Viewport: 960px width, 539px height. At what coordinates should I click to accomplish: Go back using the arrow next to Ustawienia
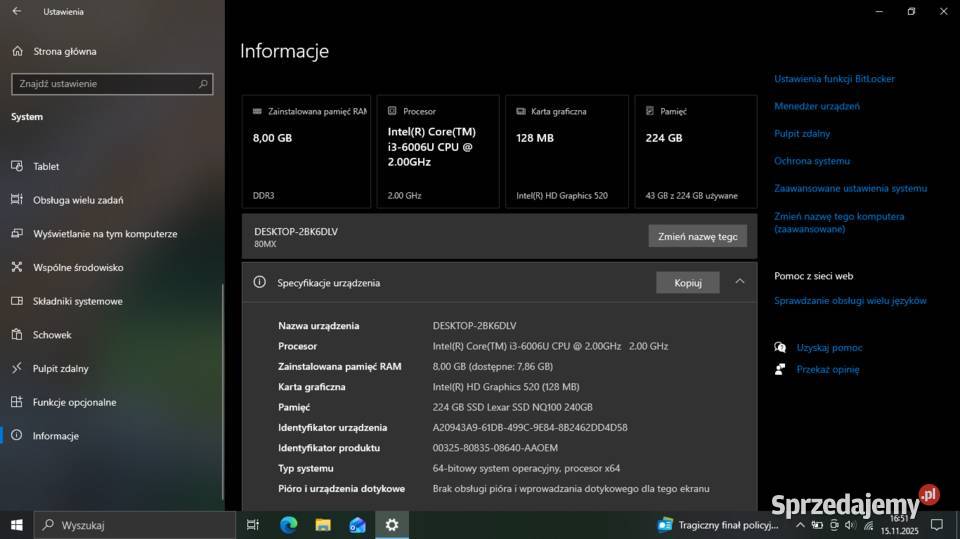17,11
